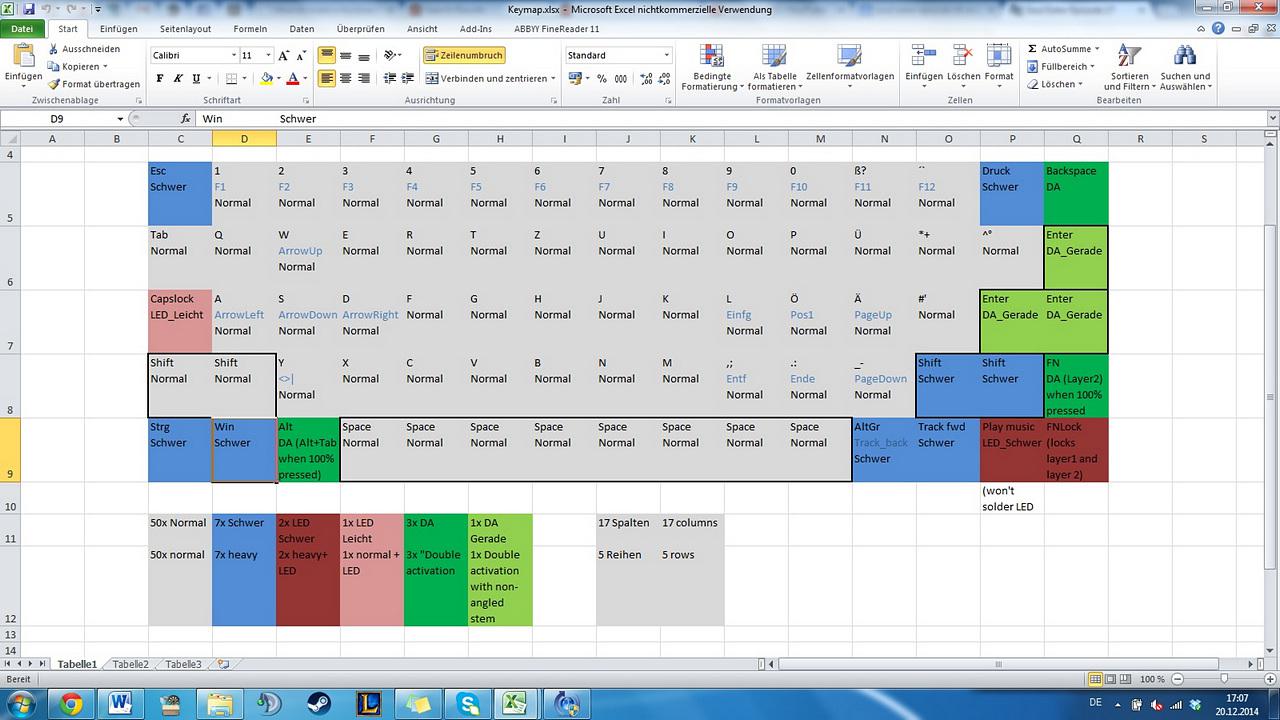
Task: Select the Backspace DA cell
Action: (1076, 194)
